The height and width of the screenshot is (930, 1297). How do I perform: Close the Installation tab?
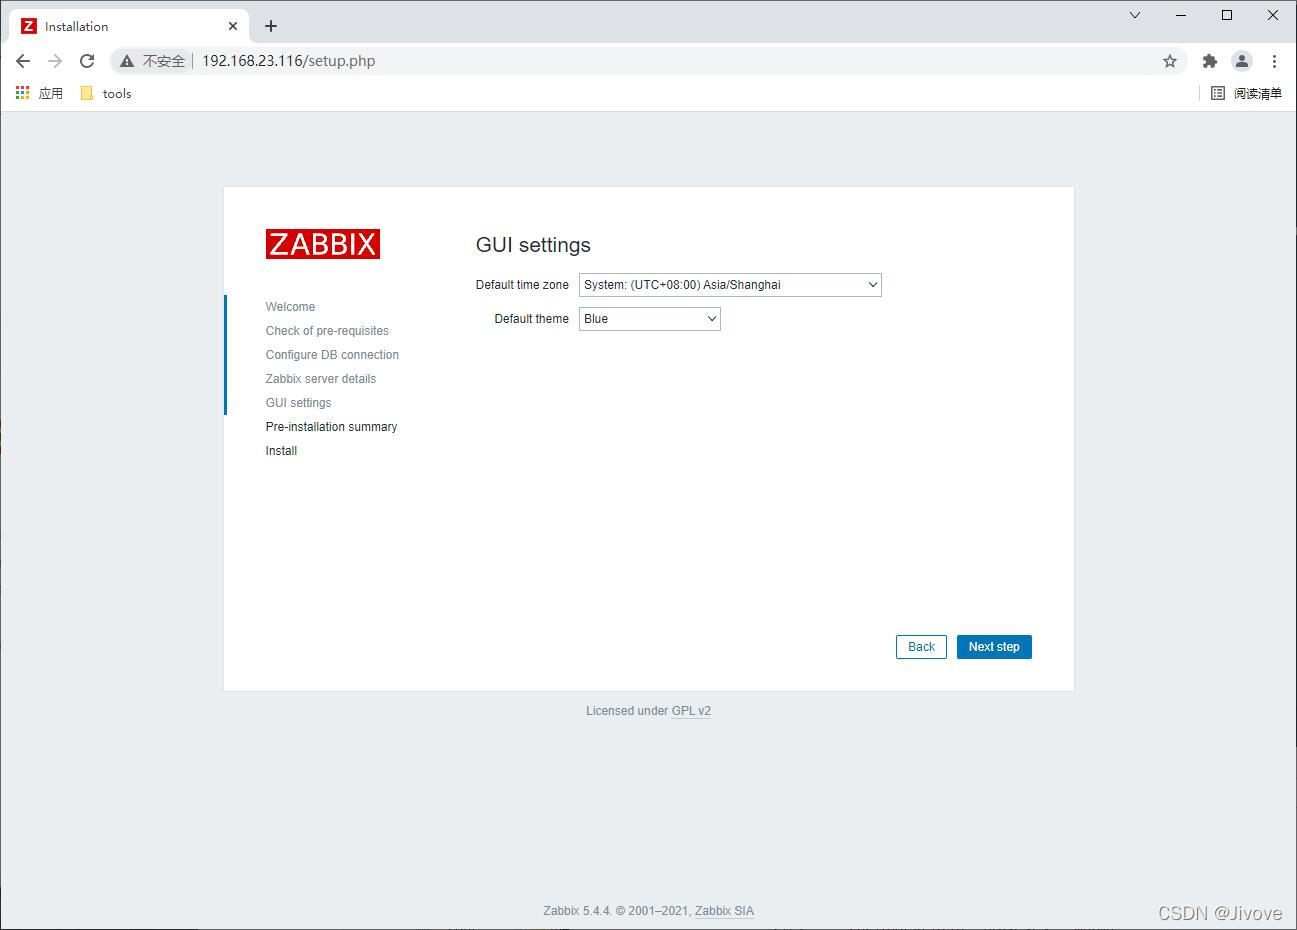click(233, 26)
